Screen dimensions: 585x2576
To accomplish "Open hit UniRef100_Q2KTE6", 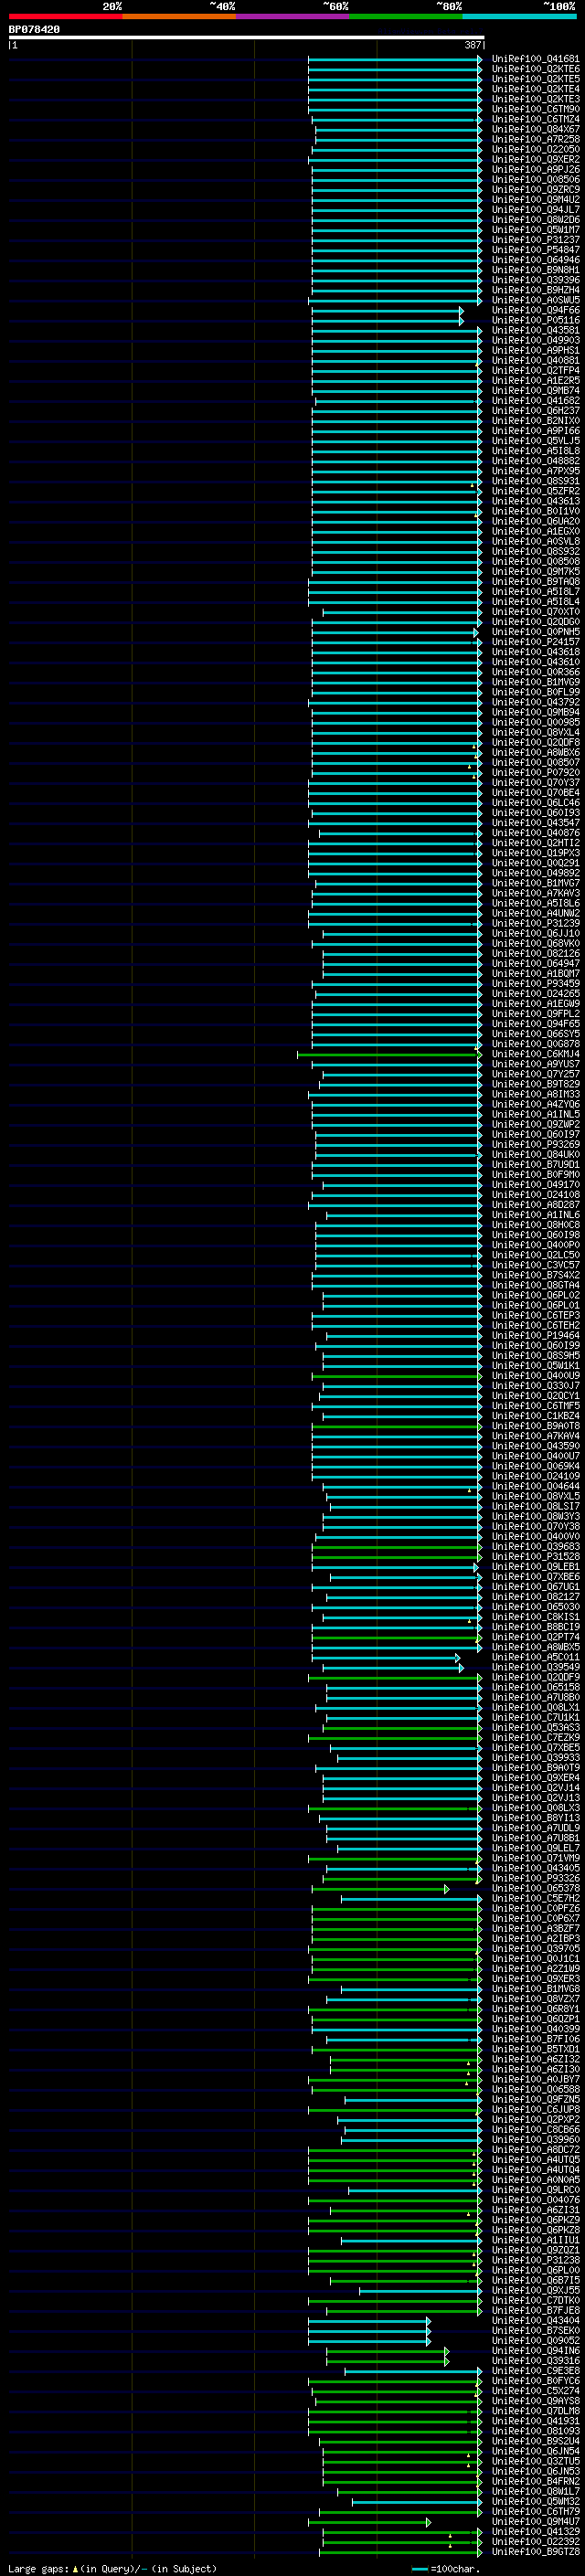I will coord(535,69).
